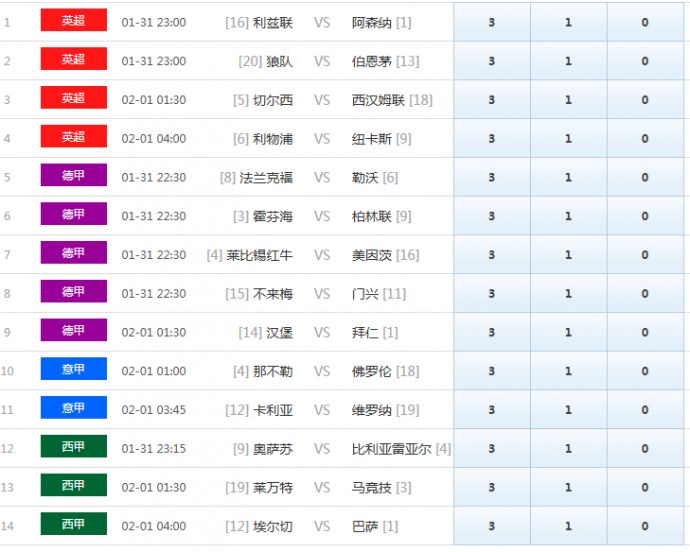Choose 3 for the 那不勒斯 vs 佛罗伦萨 match
Screen dimensions: 690x552
491,371
